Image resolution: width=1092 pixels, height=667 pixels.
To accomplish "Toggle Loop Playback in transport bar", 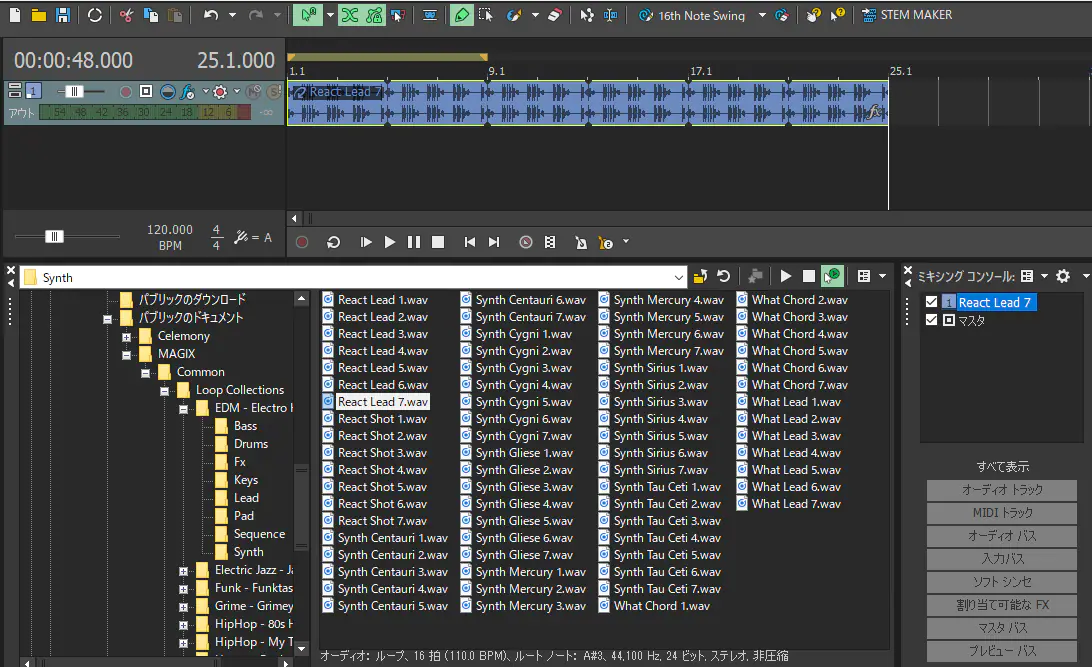I will 334,242.
